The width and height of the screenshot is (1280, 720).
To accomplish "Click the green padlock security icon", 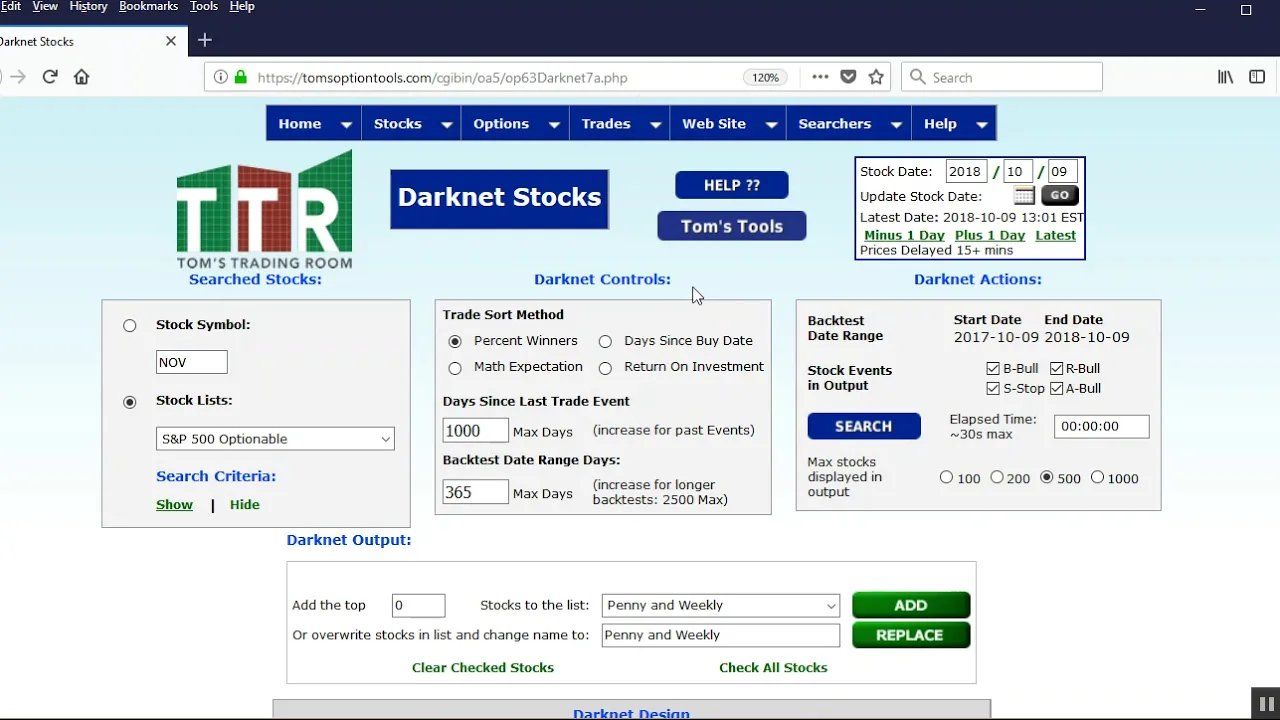I will pos(240,77).
